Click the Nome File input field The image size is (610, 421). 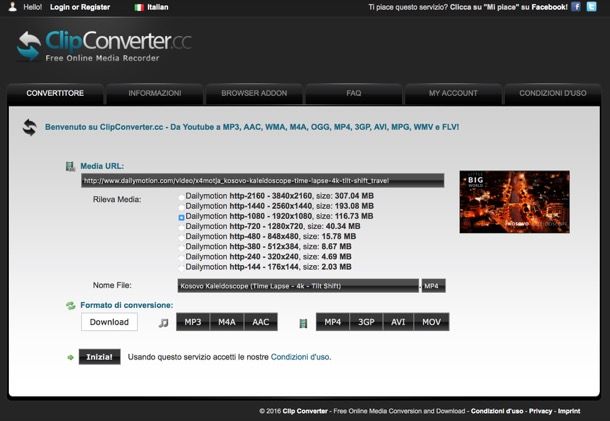(x=298, y=286)
